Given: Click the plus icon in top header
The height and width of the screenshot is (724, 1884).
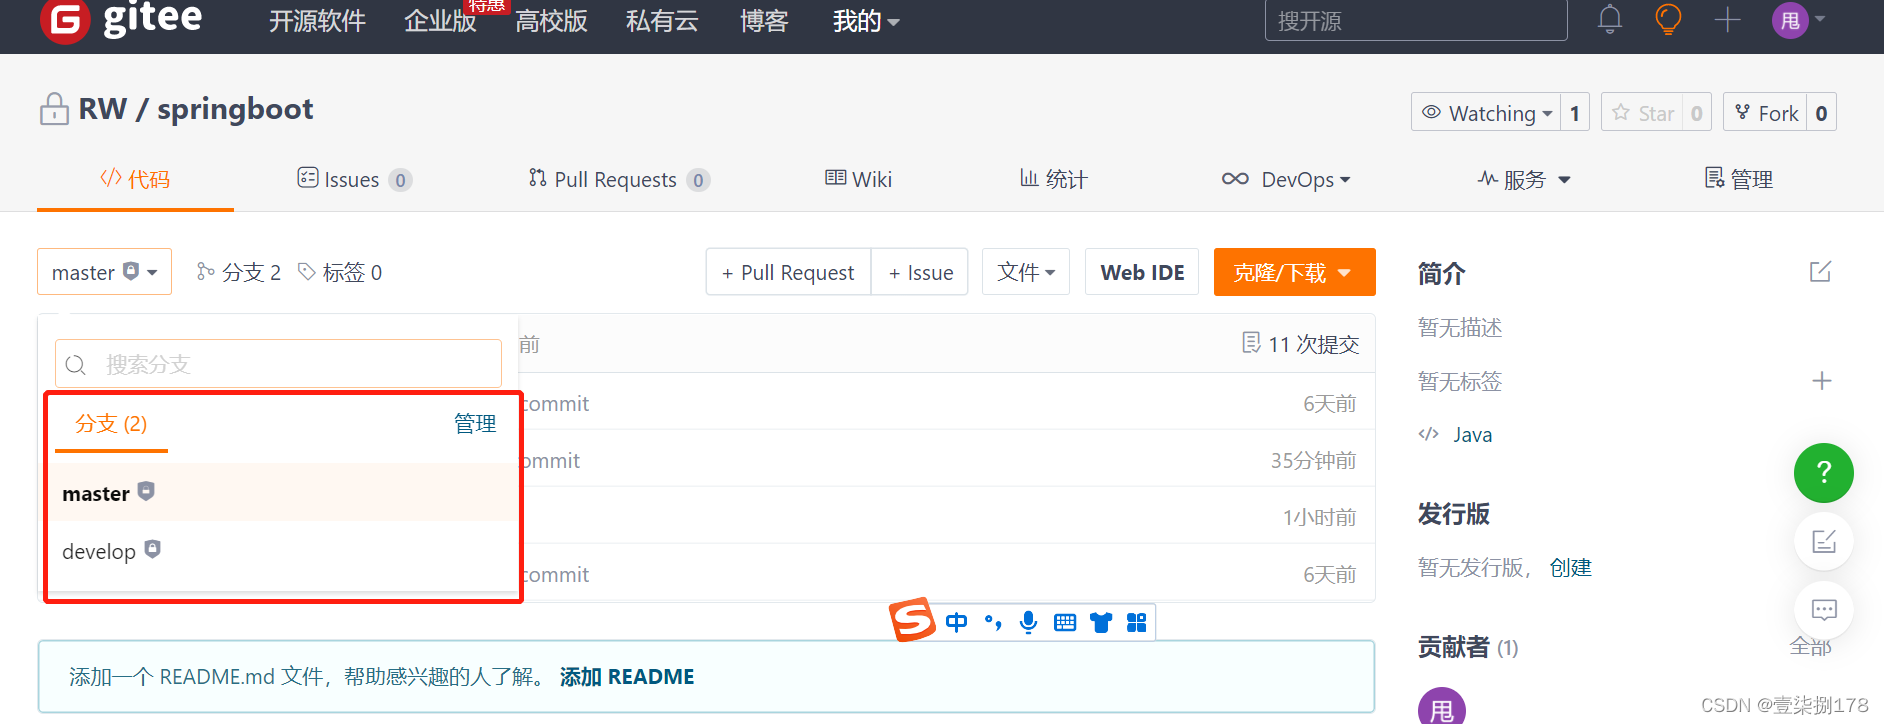Looking at the screenshot, I should pos(1728,20).
